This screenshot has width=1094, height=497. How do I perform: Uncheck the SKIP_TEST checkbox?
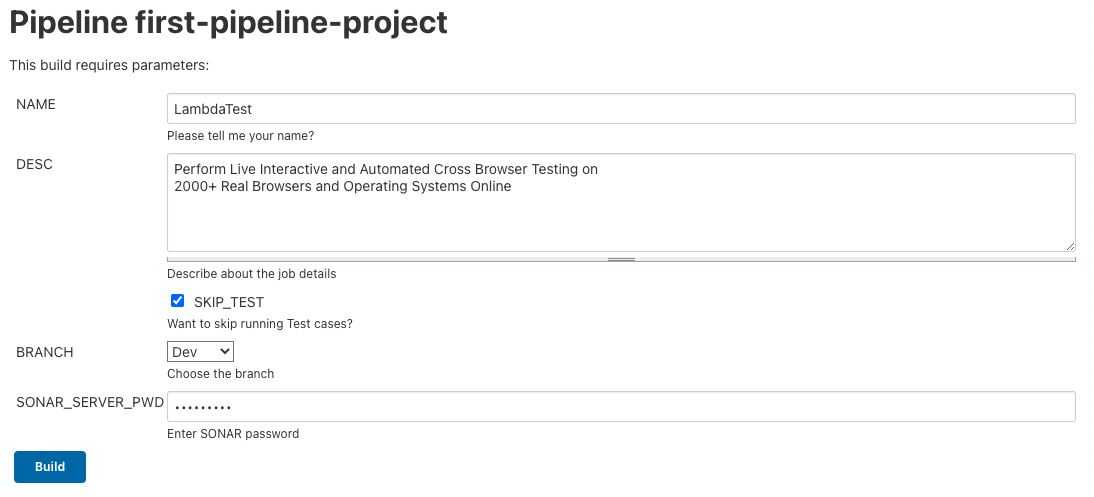(x=178, y=300)
